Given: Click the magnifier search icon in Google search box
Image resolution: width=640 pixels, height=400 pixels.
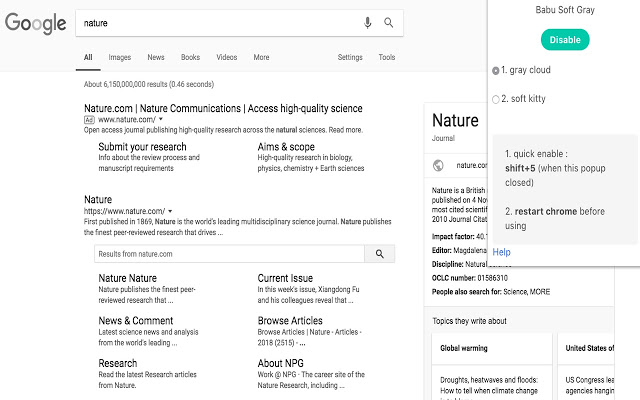Looking at the screenshot, I should [x=389, y=23].
